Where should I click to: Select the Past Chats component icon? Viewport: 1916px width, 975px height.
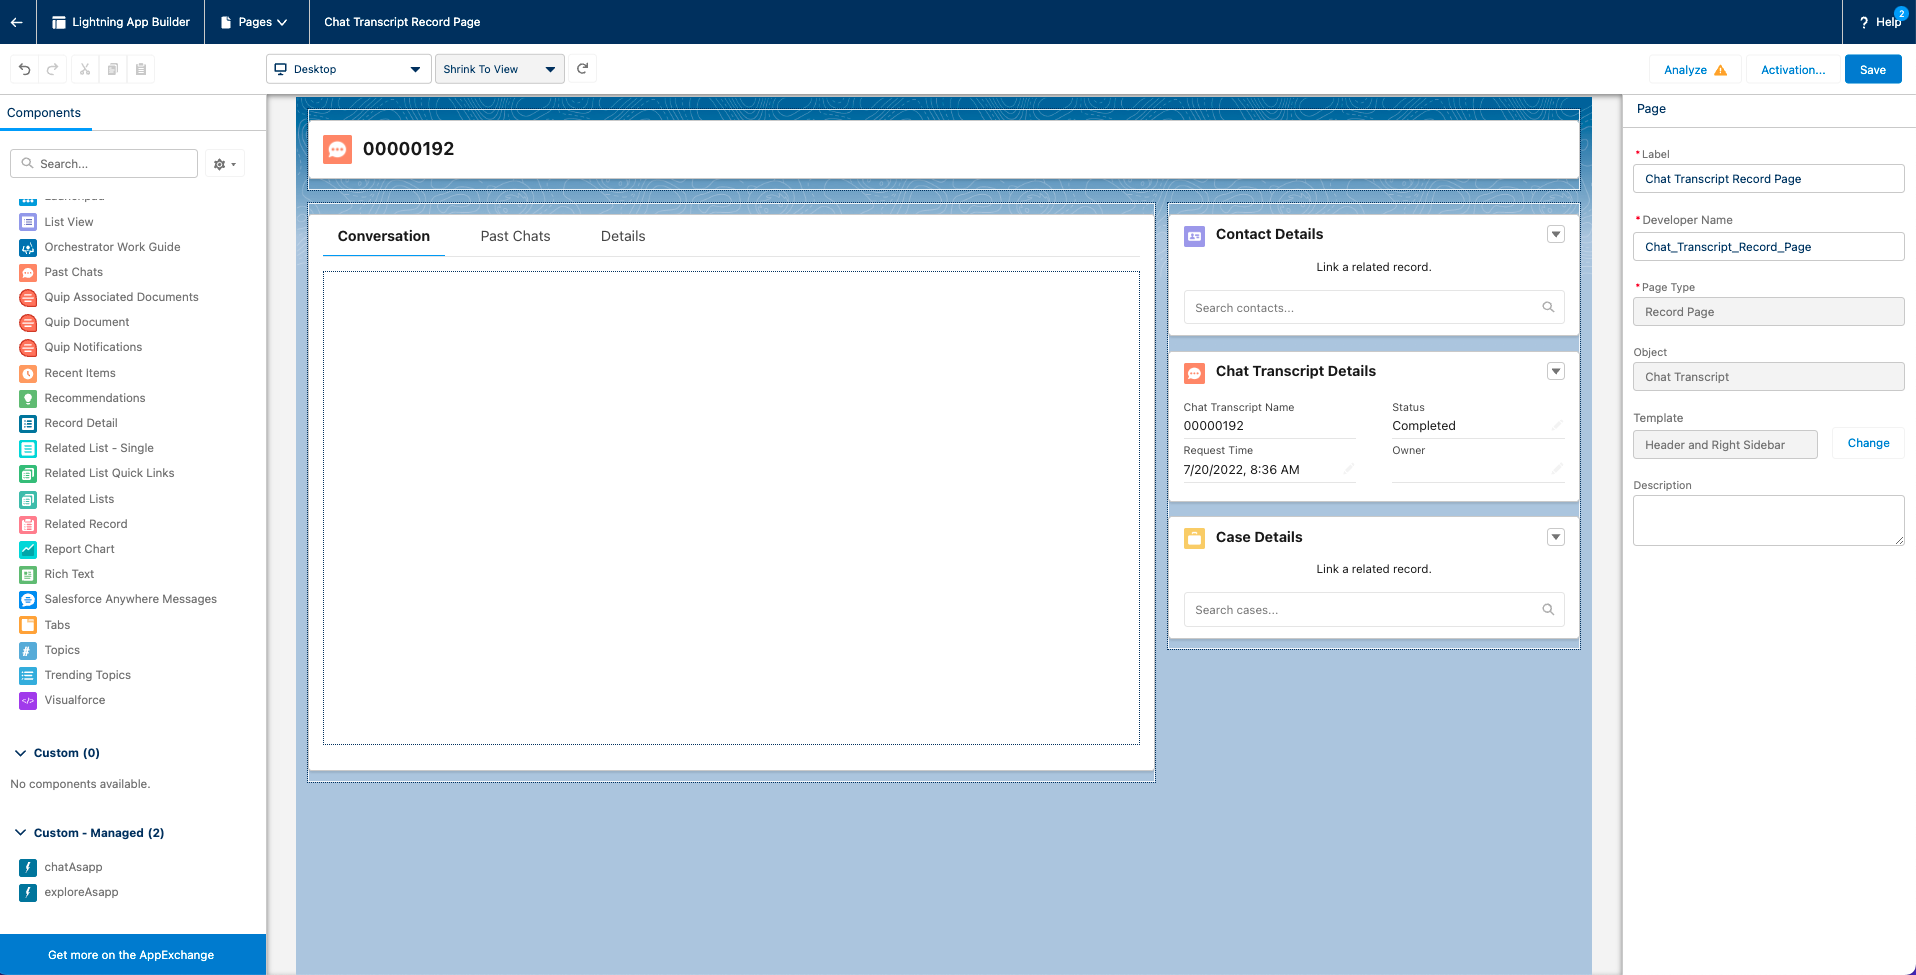tap(28, 272)
